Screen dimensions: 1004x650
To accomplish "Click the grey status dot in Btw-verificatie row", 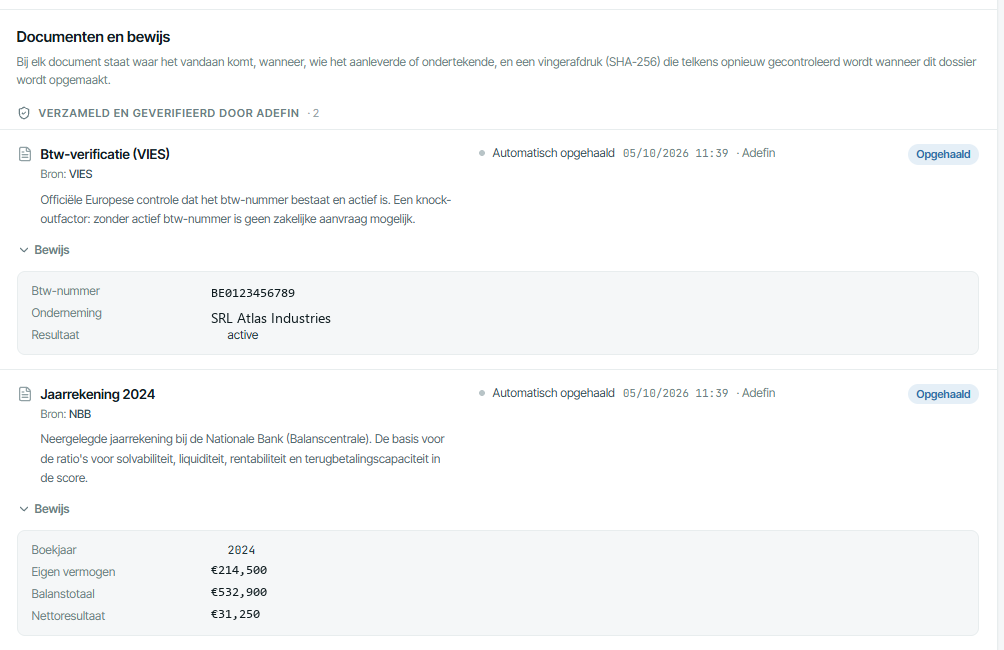I will (x=482, y=153).
